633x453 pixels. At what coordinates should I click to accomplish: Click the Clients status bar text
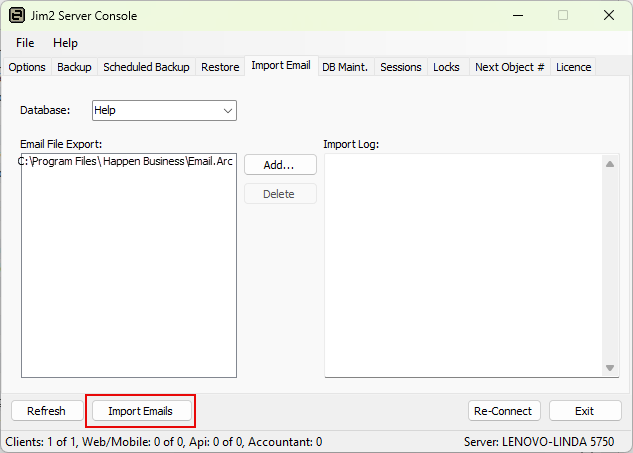coord(163,442)
